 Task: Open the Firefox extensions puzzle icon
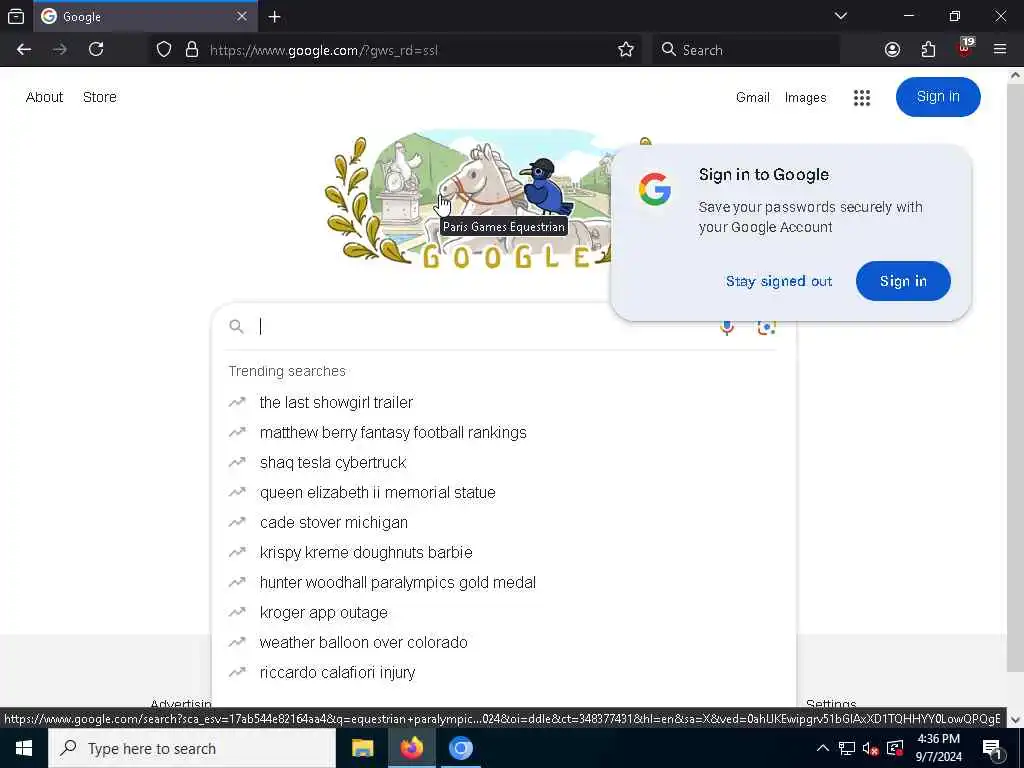[x=928, y=50]
